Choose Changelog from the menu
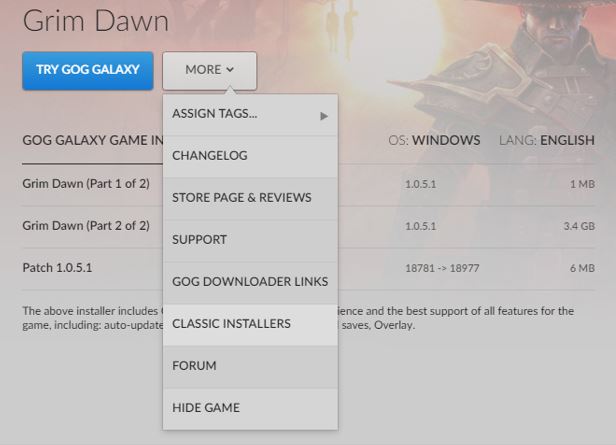 (x=250, y=156)
